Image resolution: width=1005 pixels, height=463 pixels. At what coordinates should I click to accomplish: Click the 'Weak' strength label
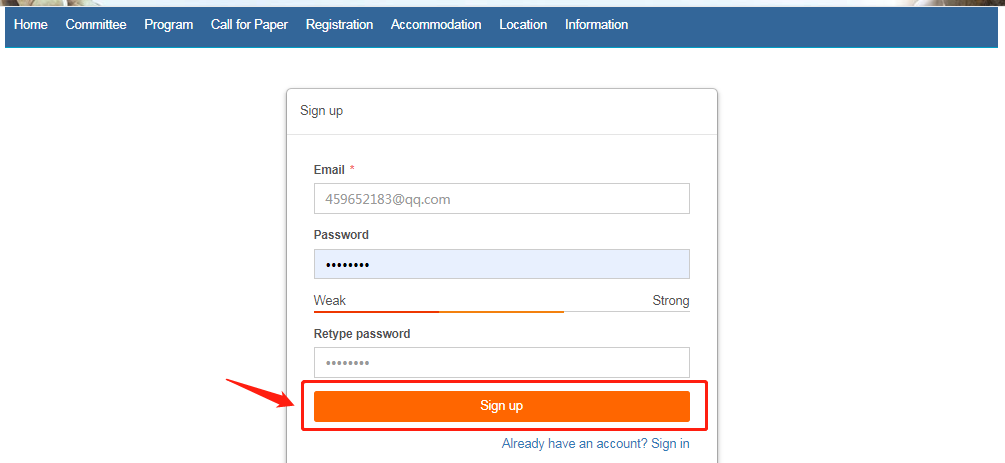pos(330,301)
